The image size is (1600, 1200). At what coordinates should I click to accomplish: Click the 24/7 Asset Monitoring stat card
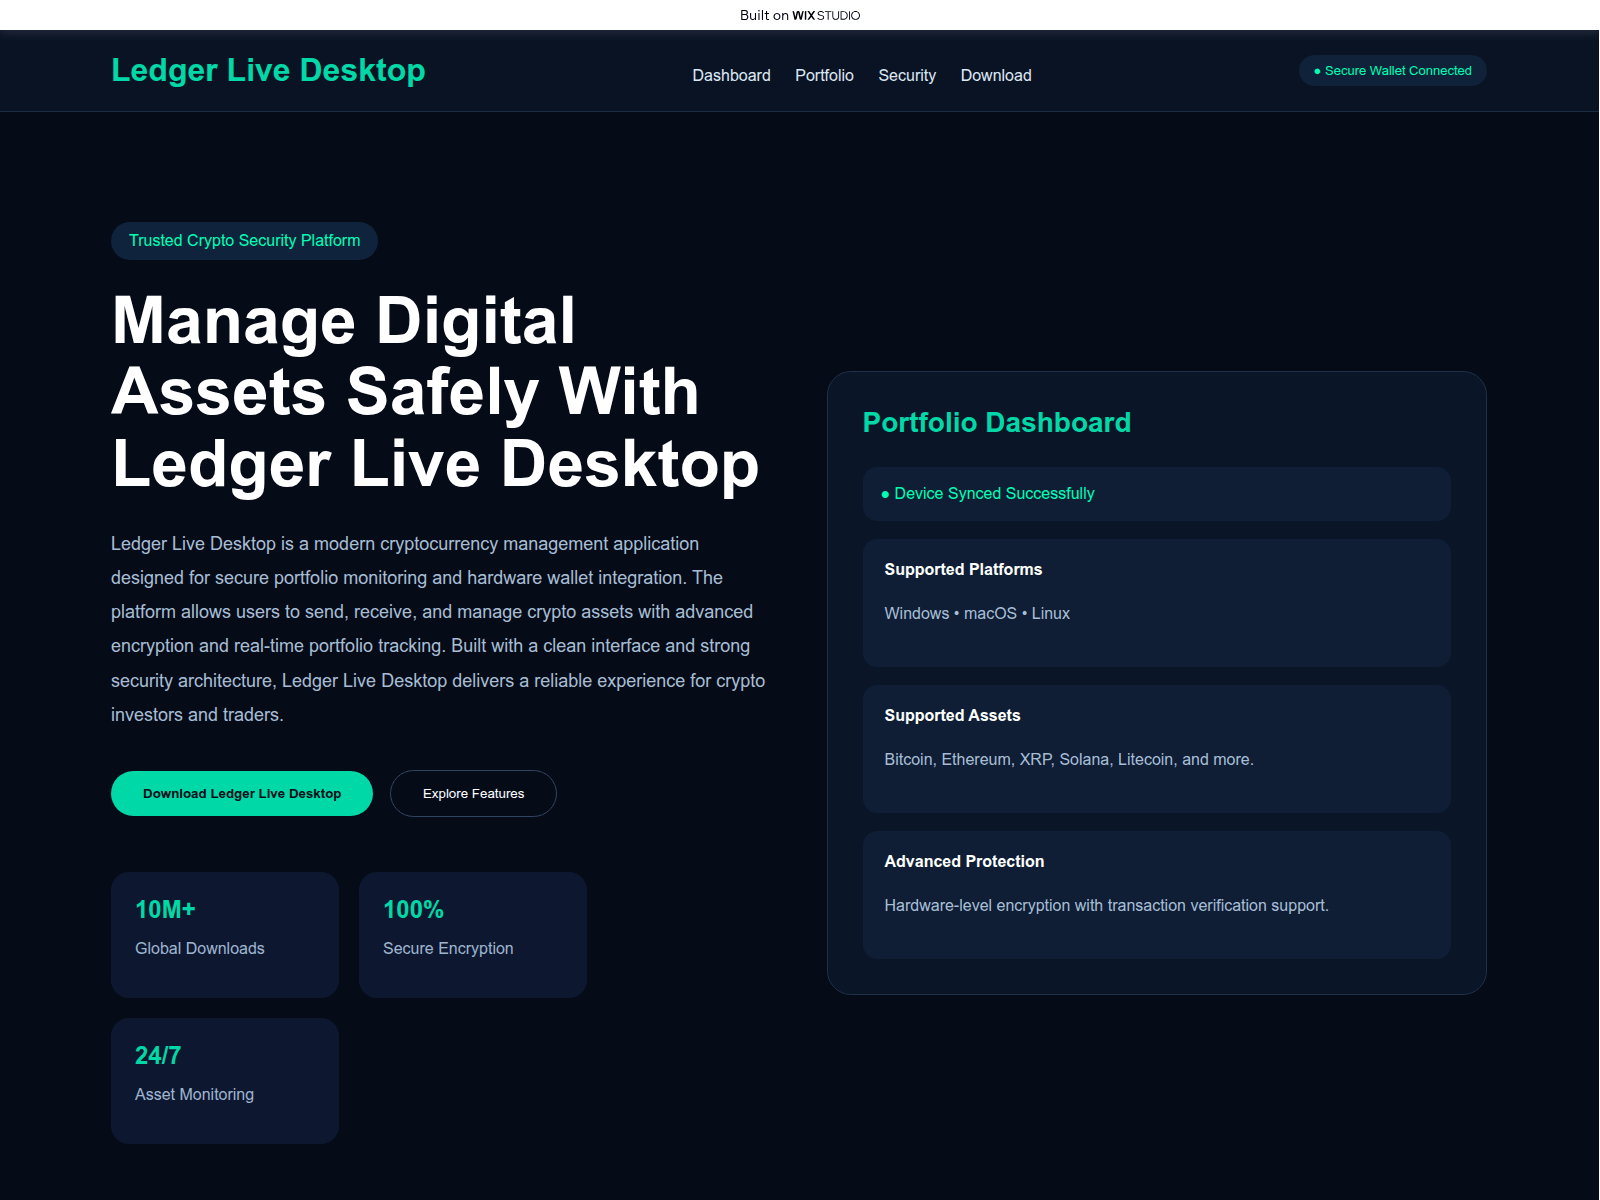tap(225, 1081)
